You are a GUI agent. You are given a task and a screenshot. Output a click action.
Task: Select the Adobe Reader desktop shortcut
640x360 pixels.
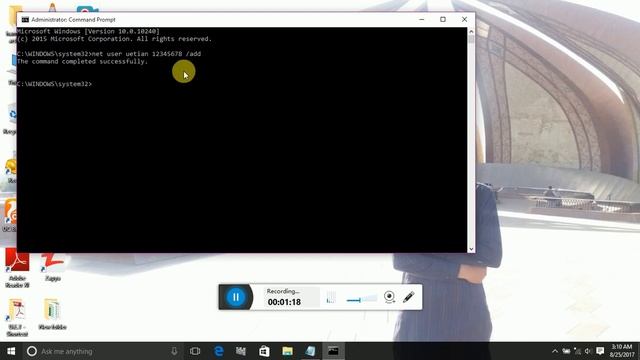tap(17, 268)
